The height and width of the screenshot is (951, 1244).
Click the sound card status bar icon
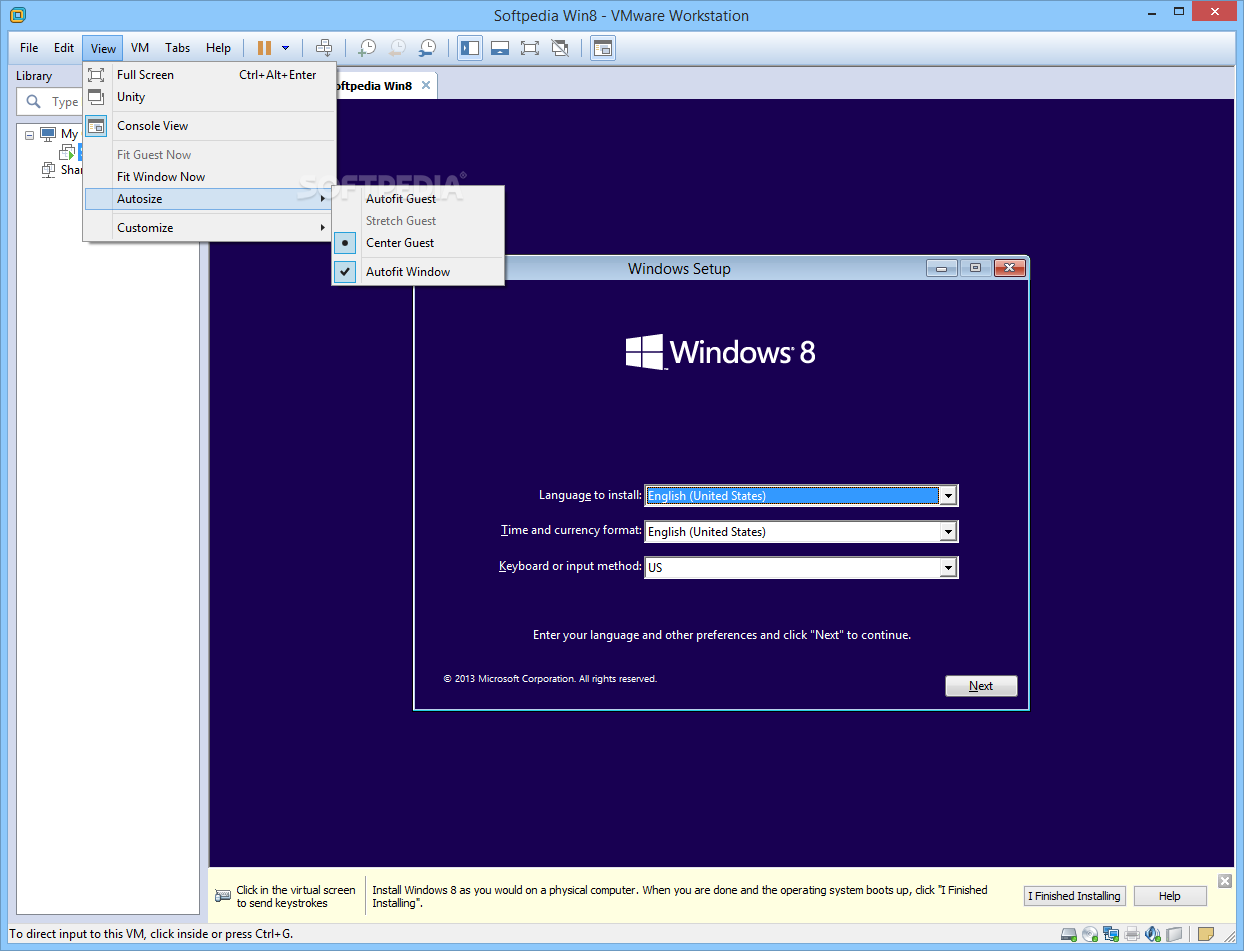(1153, 935)
